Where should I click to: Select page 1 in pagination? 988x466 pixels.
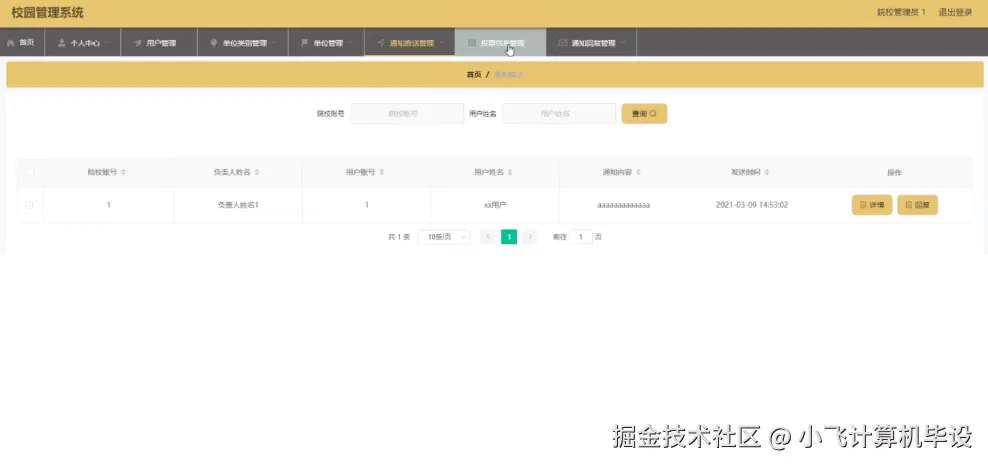(509, 237)
